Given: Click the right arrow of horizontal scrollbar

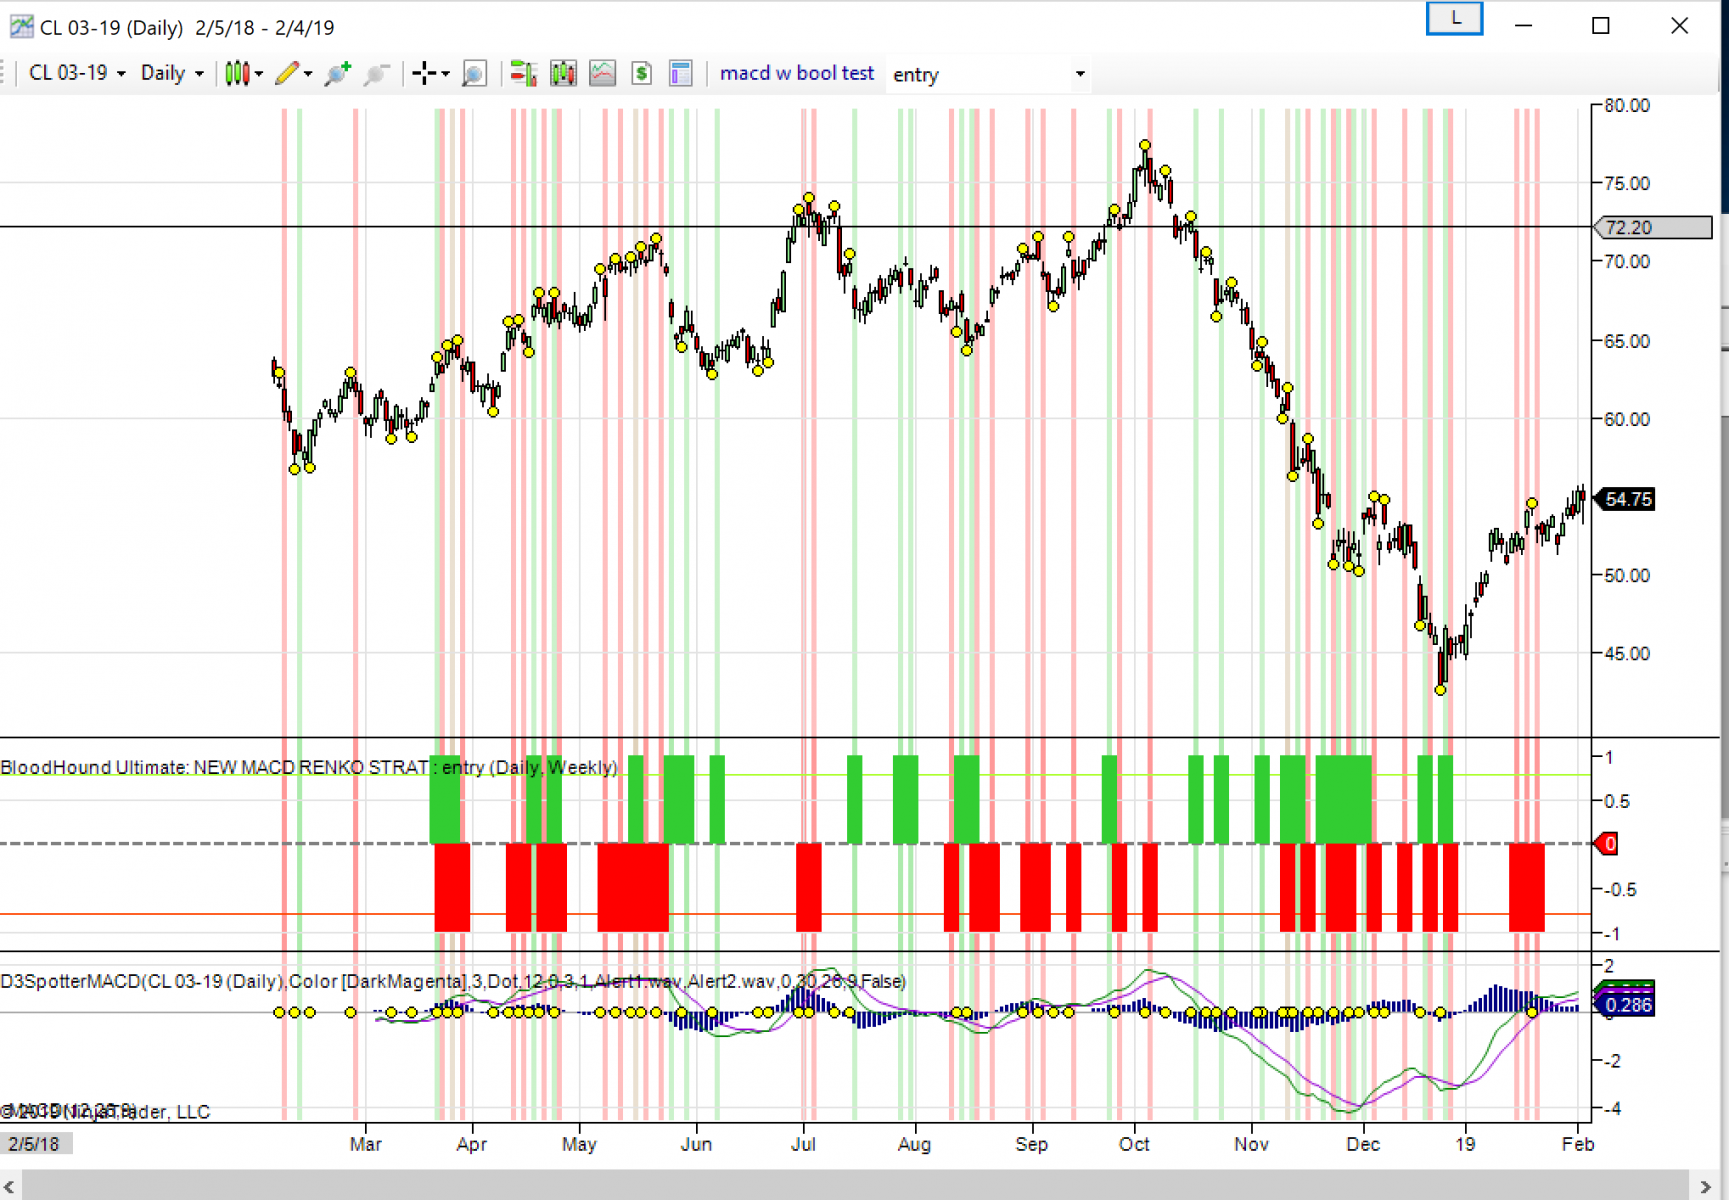Looking at the screenshot, I should click(x=1706, y=1186).
